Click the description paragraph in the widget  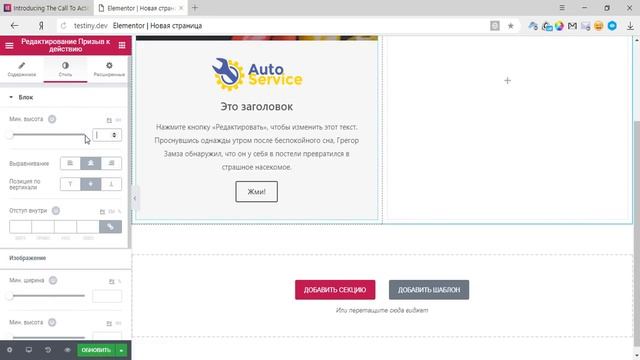coord(257,147)
